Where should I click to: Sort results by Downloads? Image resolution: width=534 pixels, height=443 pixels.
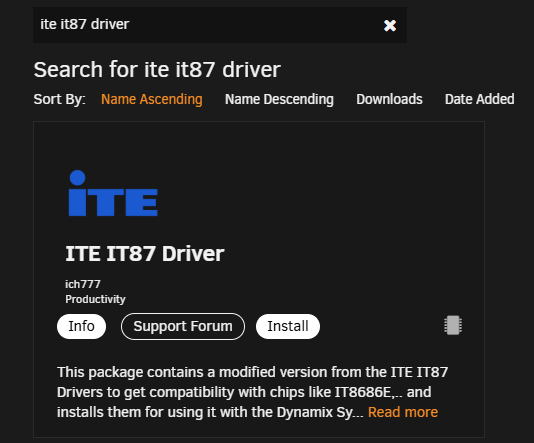pos(389,99)
